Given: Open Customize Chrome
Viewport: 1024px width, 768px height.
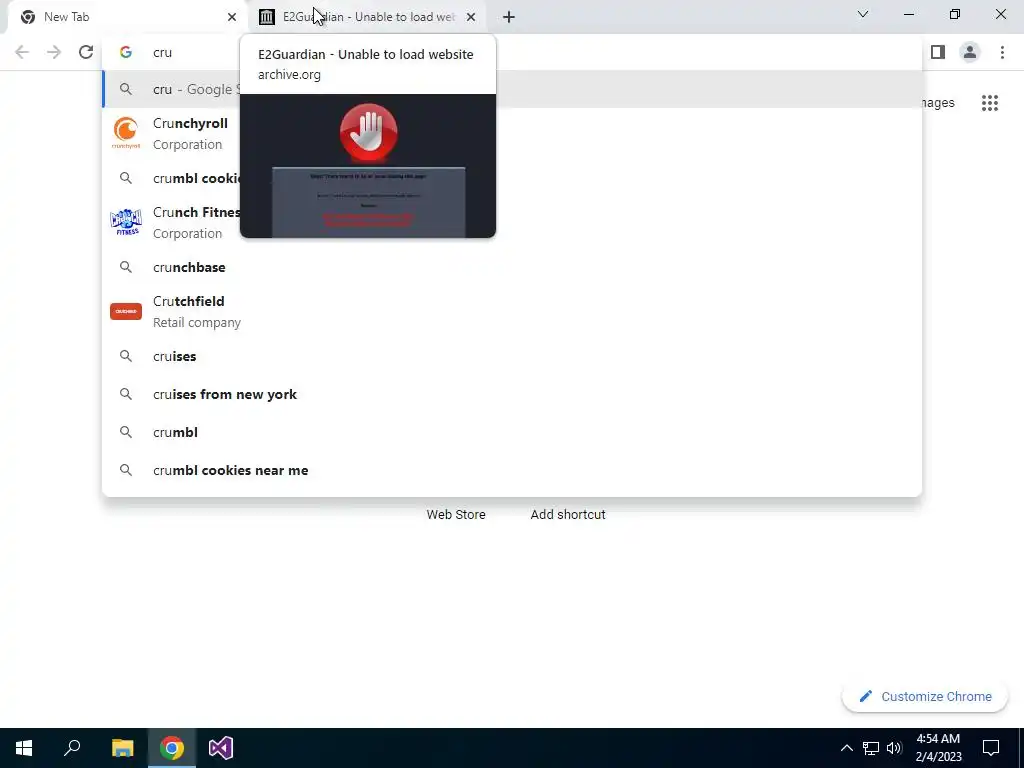Looking at the screenshot, I should 925,696.
